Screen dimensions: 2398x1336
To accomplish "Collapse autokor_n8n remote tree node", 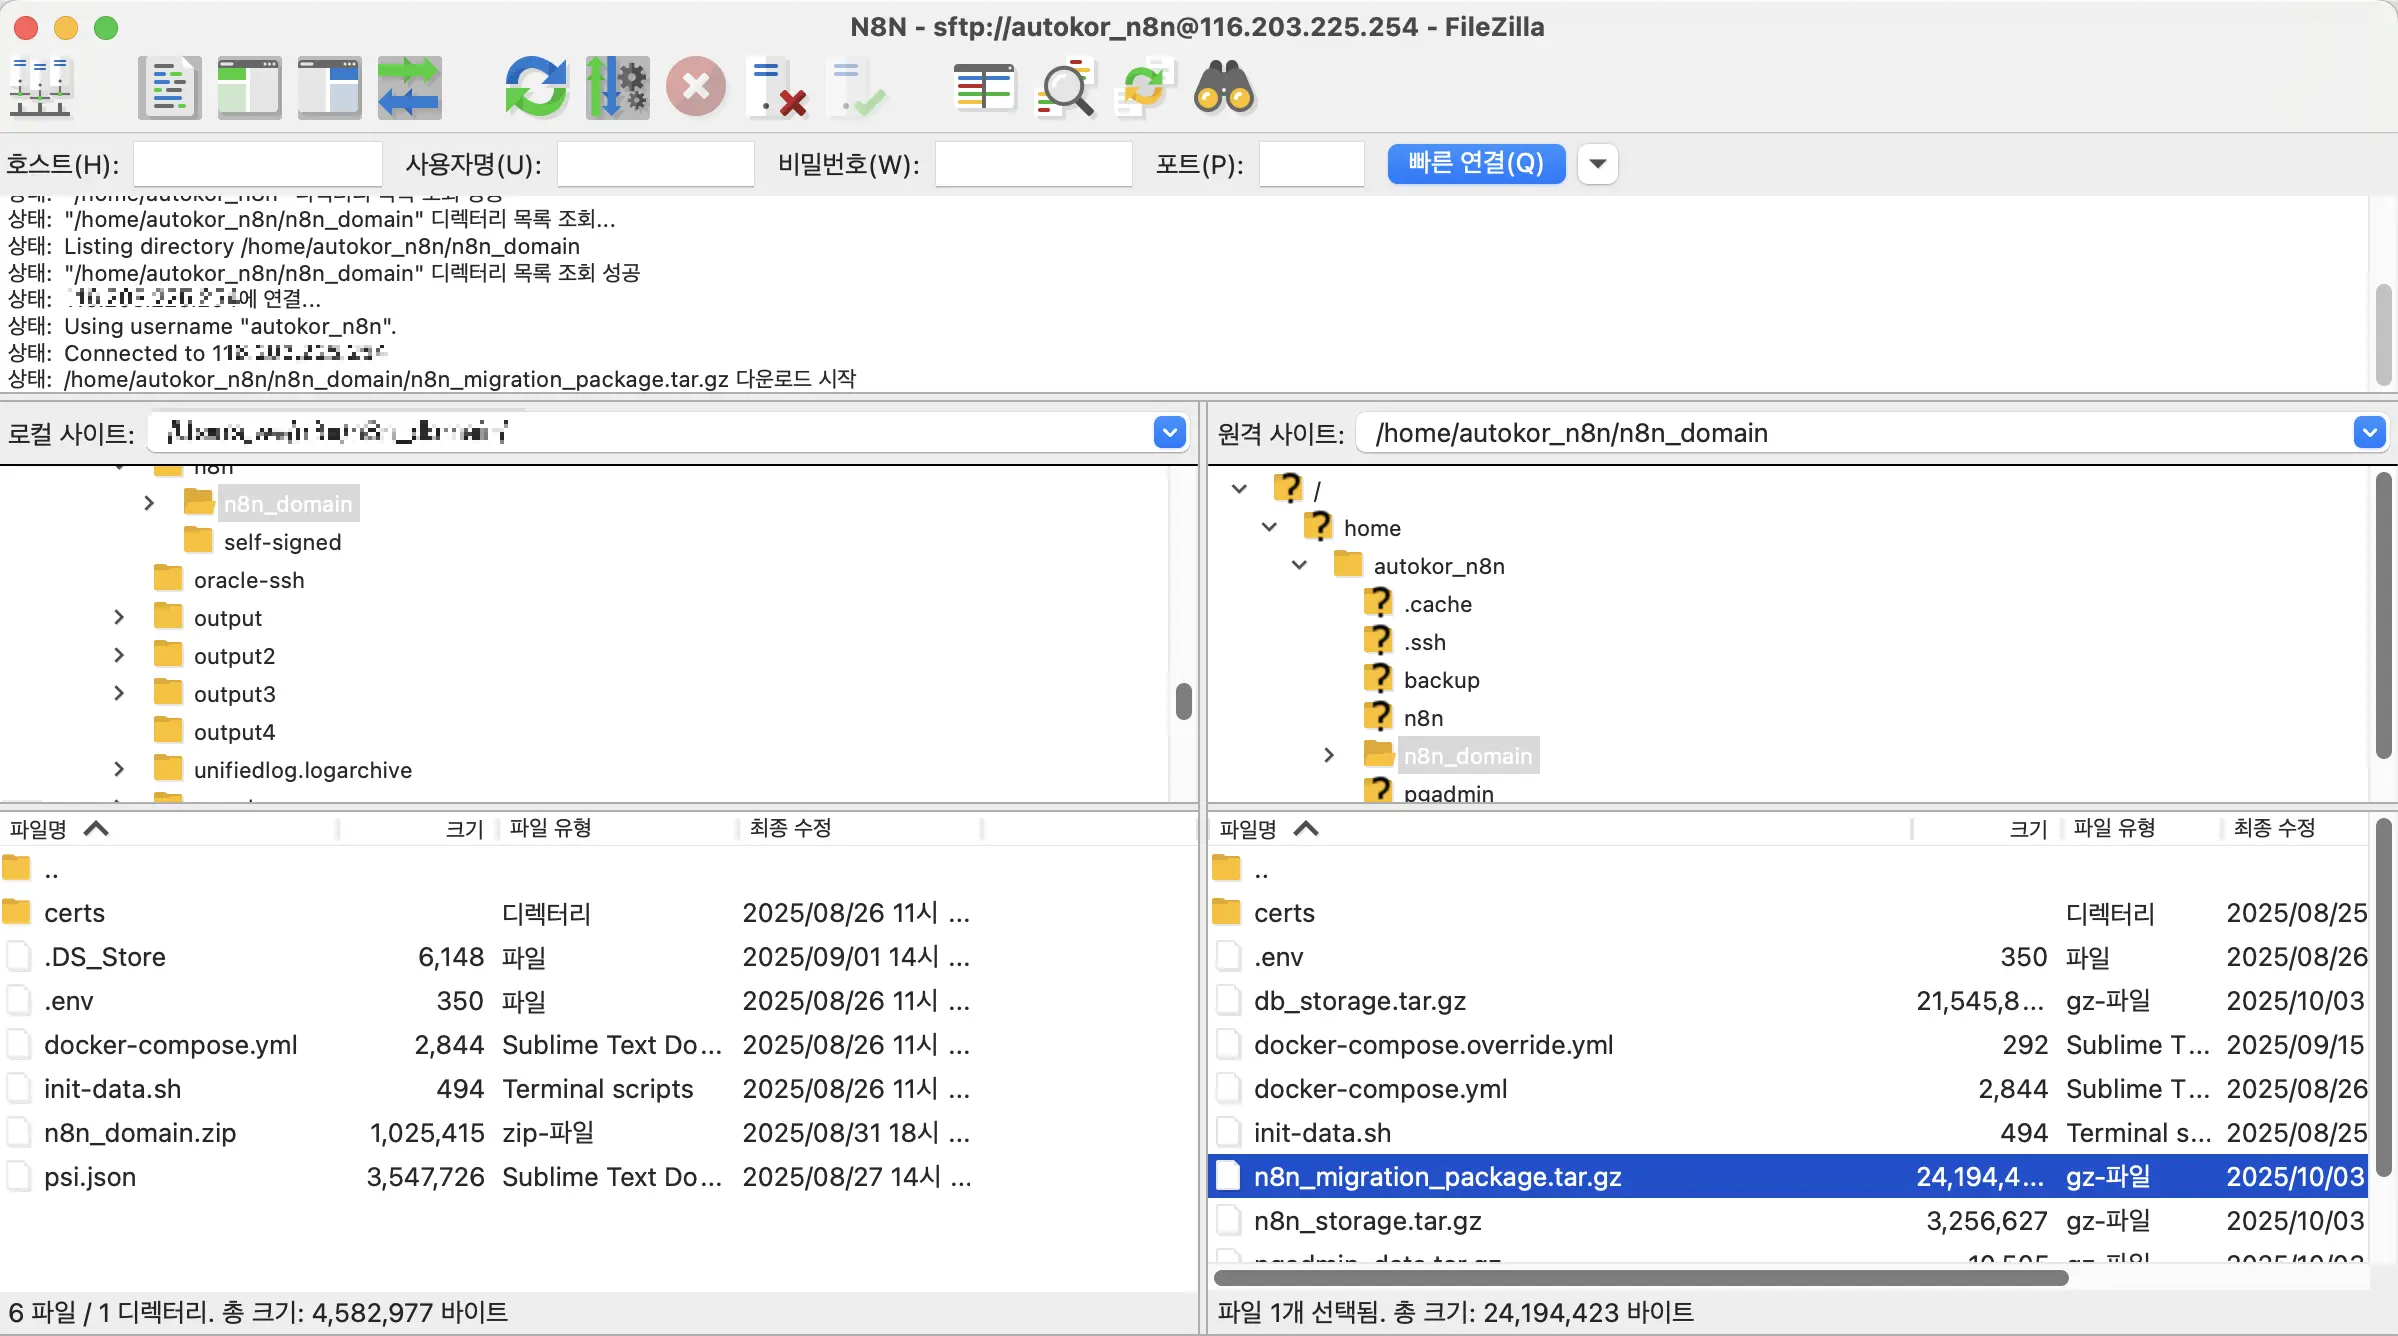I will pyautogui.click(x=1299, y=566).
